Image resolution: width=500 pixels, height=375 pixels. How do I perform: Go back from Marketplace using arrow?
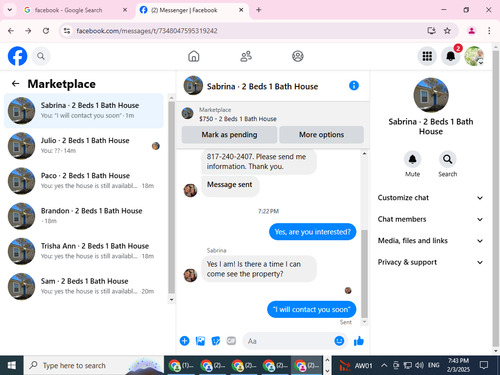pos(15,84)
